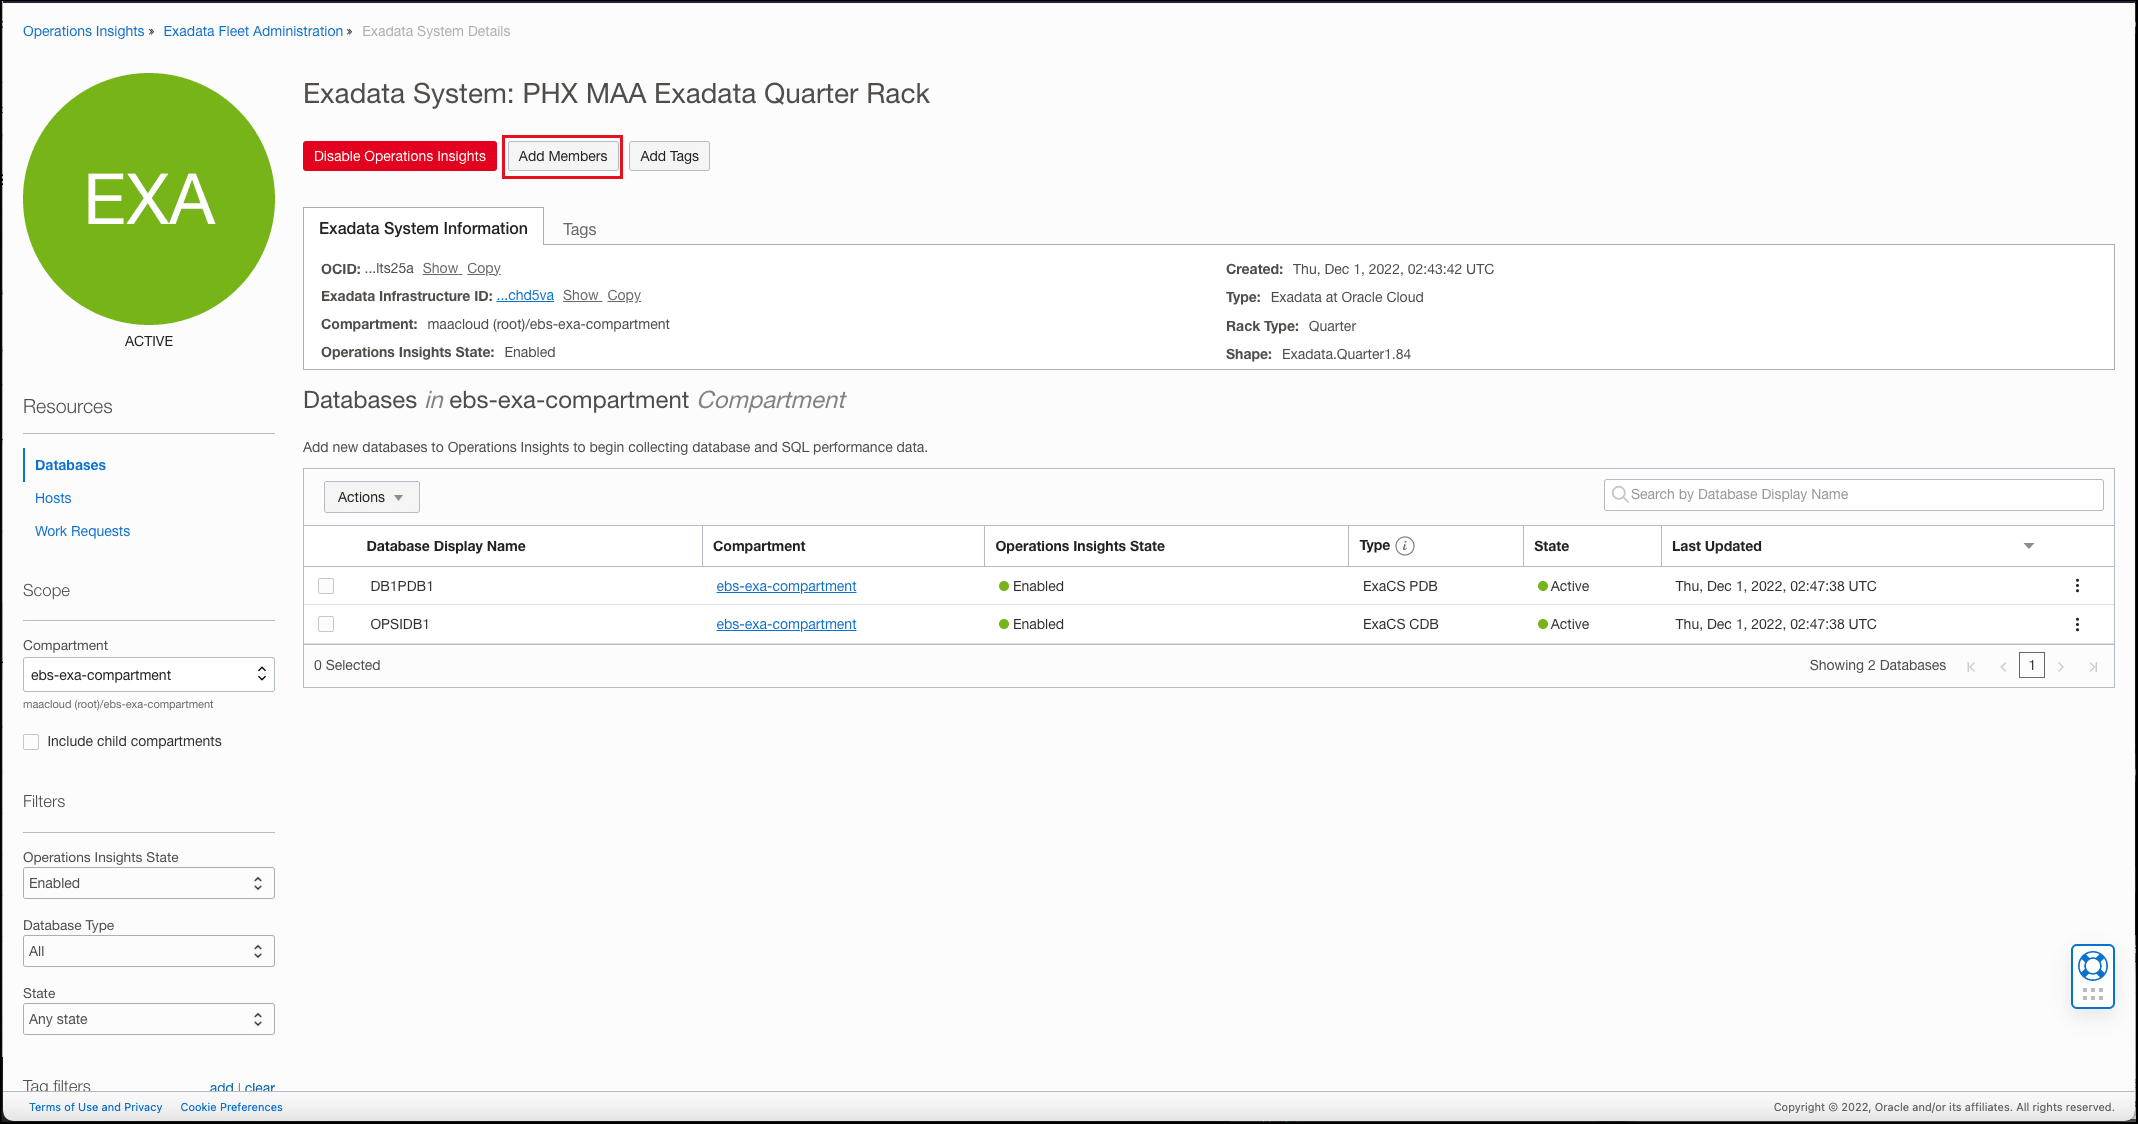Viewport: 2138px width, 1124px height.
Task: Click the green EXA avatar icon
Action: pos(148,199)
